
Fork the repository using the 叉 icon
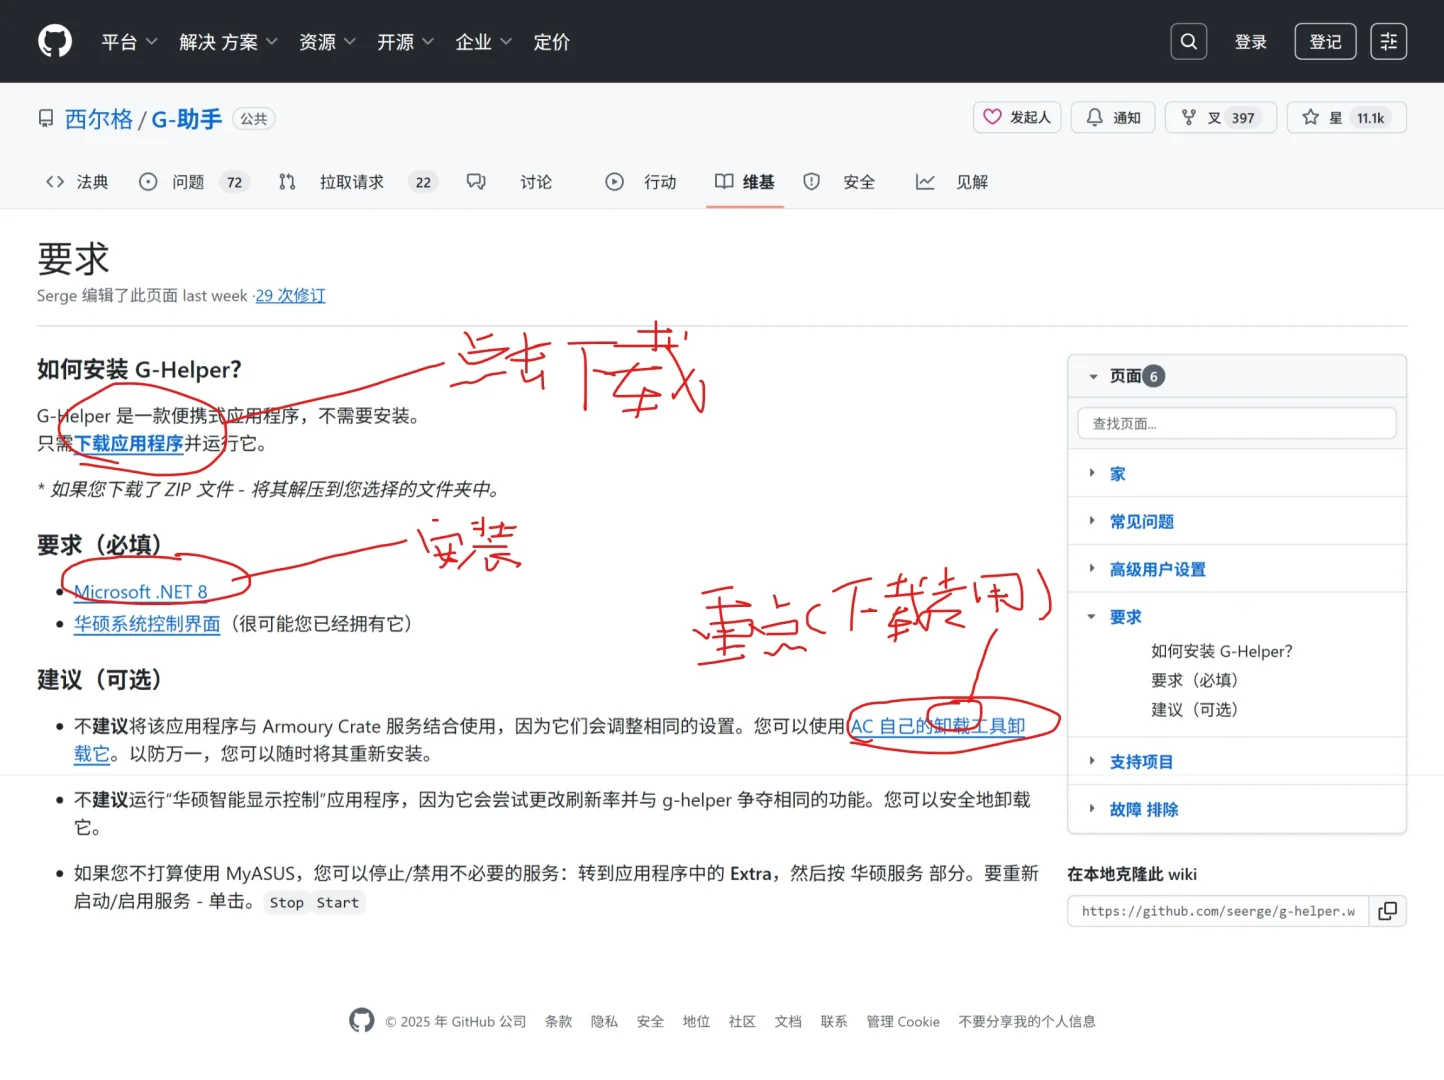1188,117
